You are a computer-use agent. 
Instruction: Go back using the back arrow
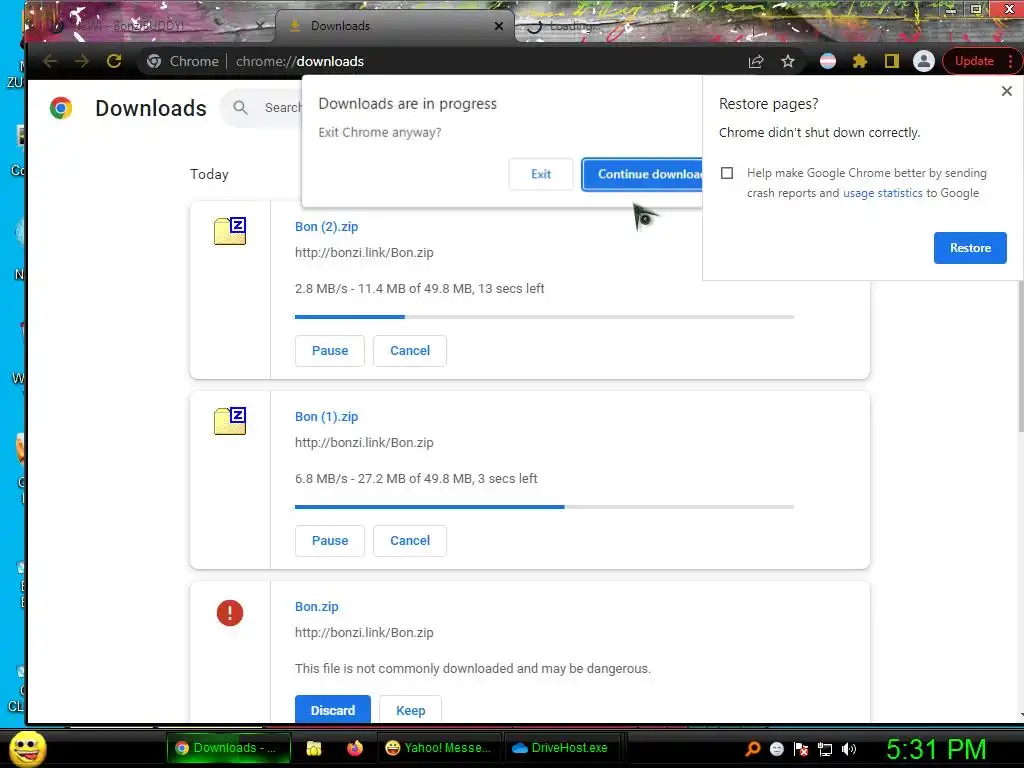point(50,61)
